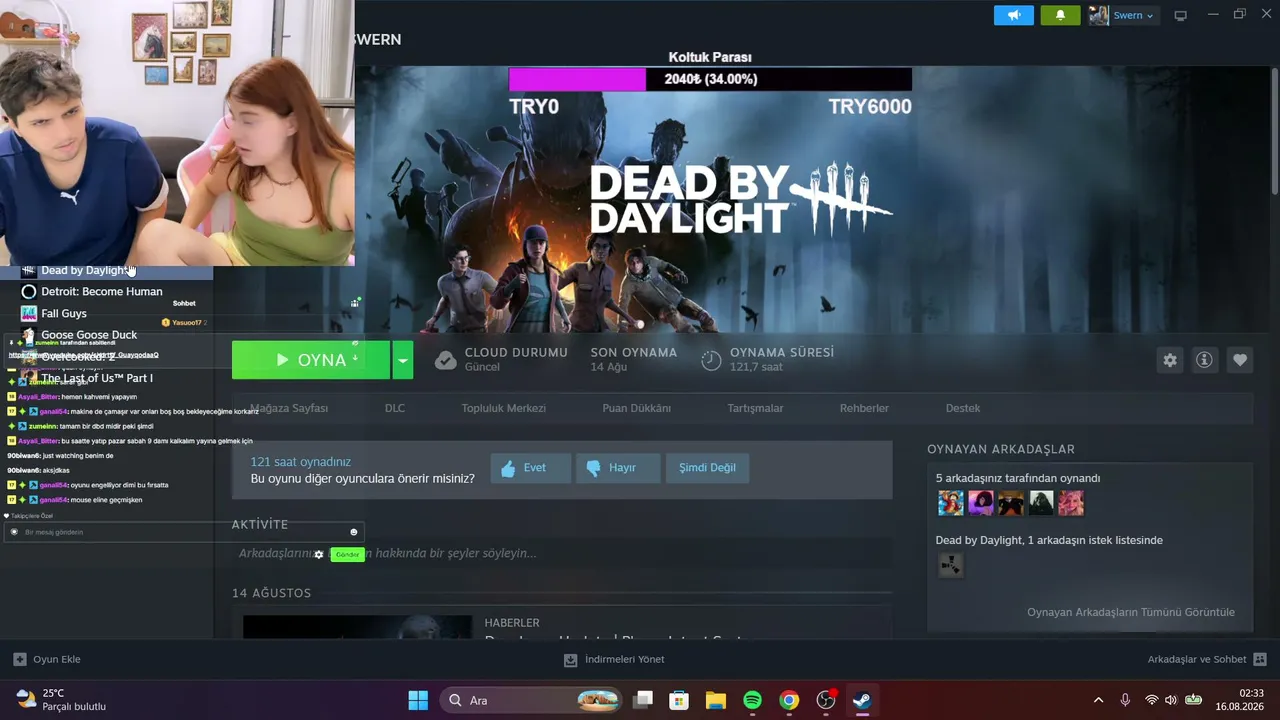The height and width of the screenshot is (720, 1280).
Task: Click the taskbar search box Ara
Action: [533, 700]
